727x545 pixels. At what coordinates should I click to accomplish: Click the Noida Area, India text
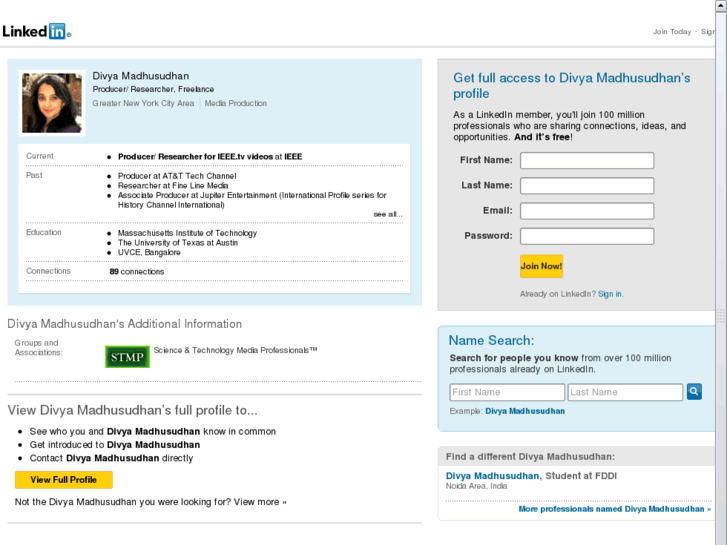tap(476, 486)
